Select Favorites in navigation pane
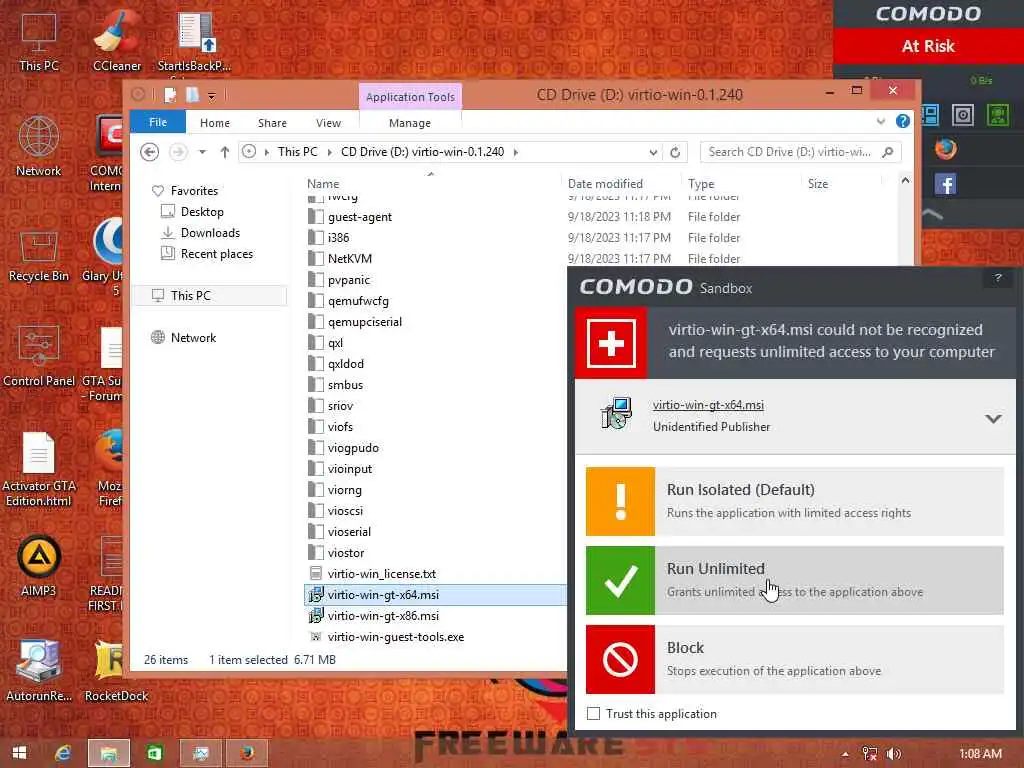1024x768 pixels. 194,191
